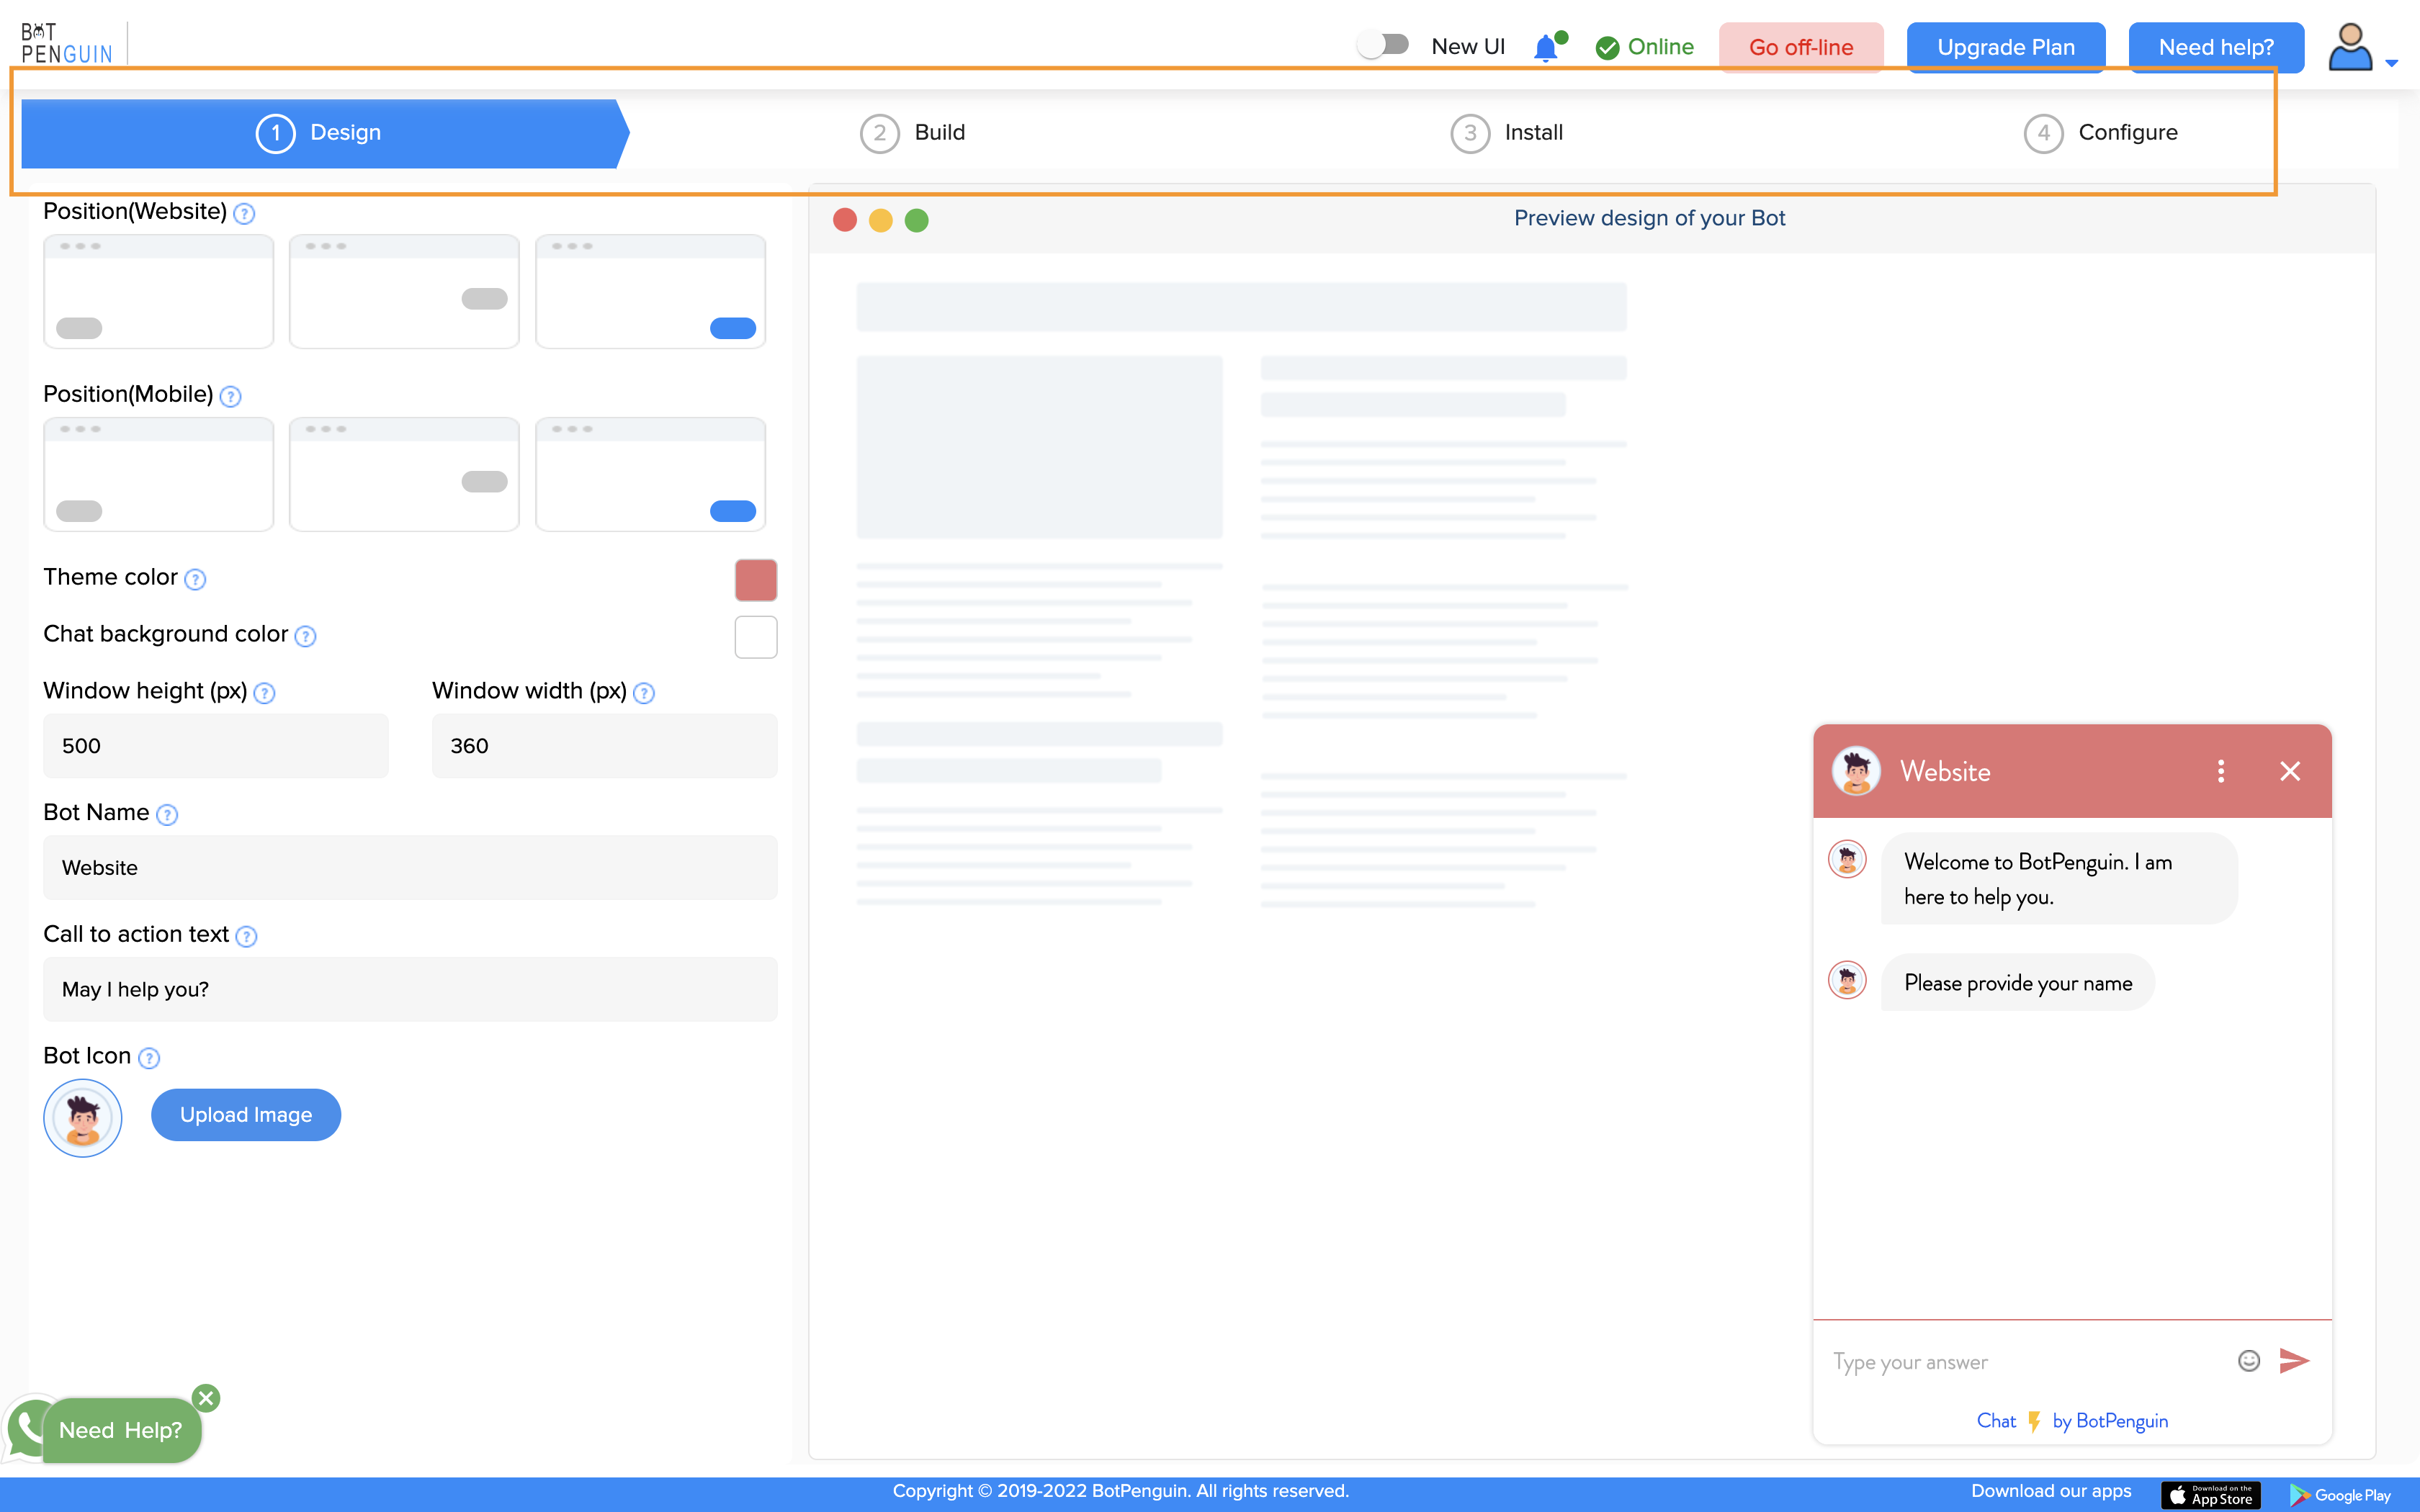The width and height of the screenshot is (2420, 1512).
Task: Select middle-right website position
Action: click(x=404, y=291)
